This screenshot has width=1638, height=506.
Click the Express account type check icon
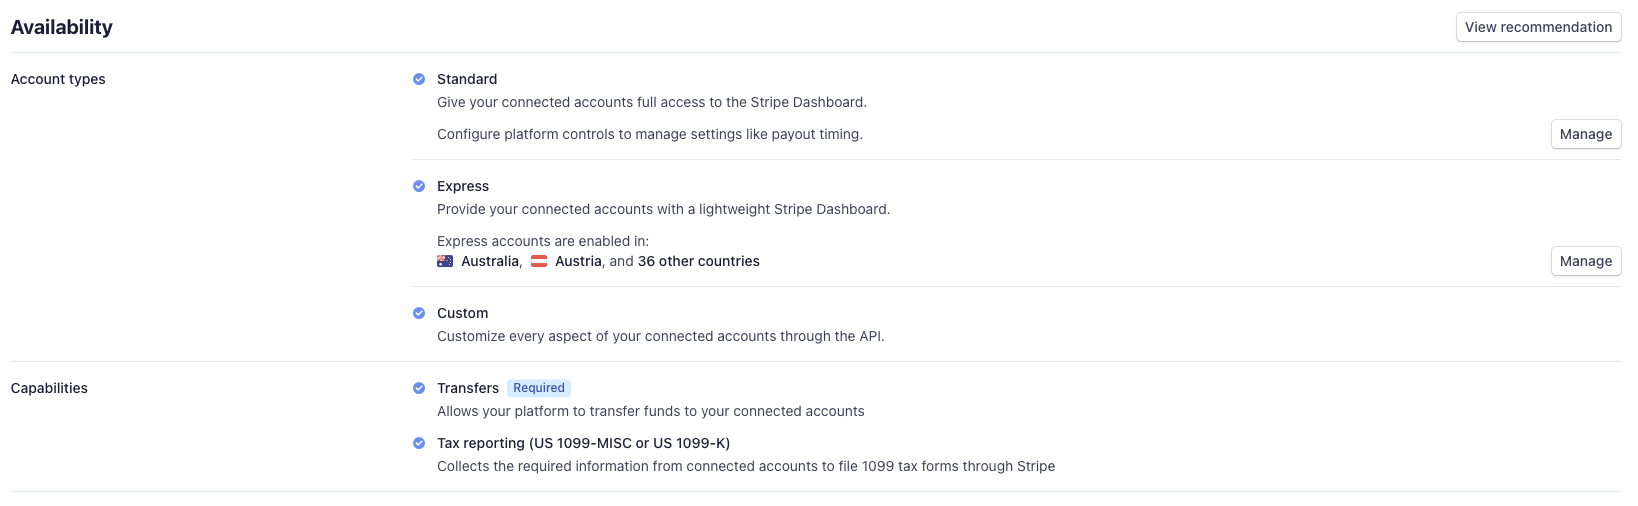coord(419,186)
